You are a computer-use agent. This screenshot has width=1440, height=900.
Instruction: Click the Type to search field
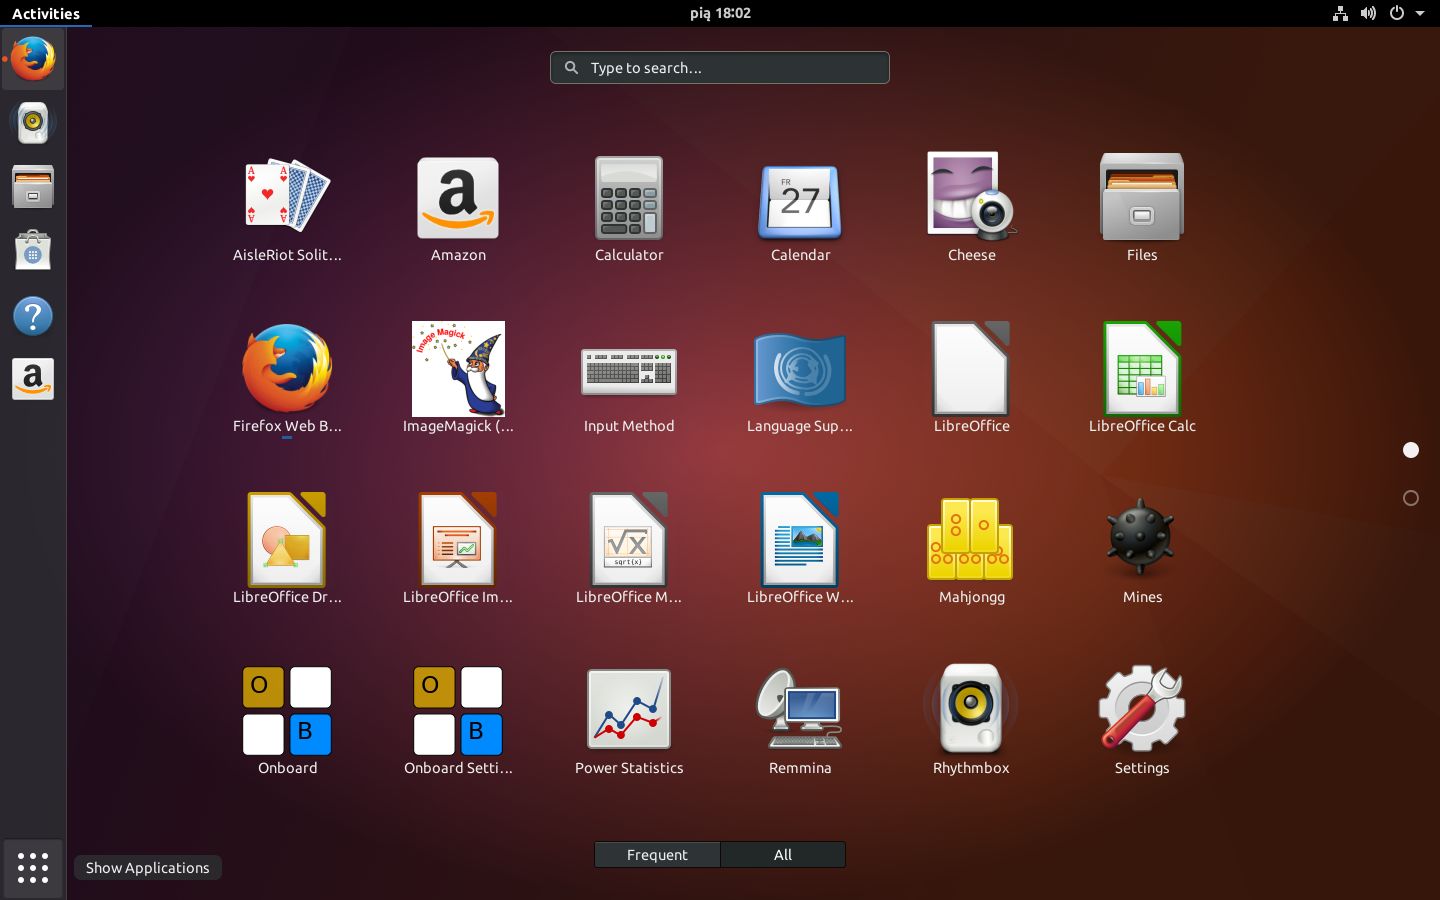[x=720, y=68]
